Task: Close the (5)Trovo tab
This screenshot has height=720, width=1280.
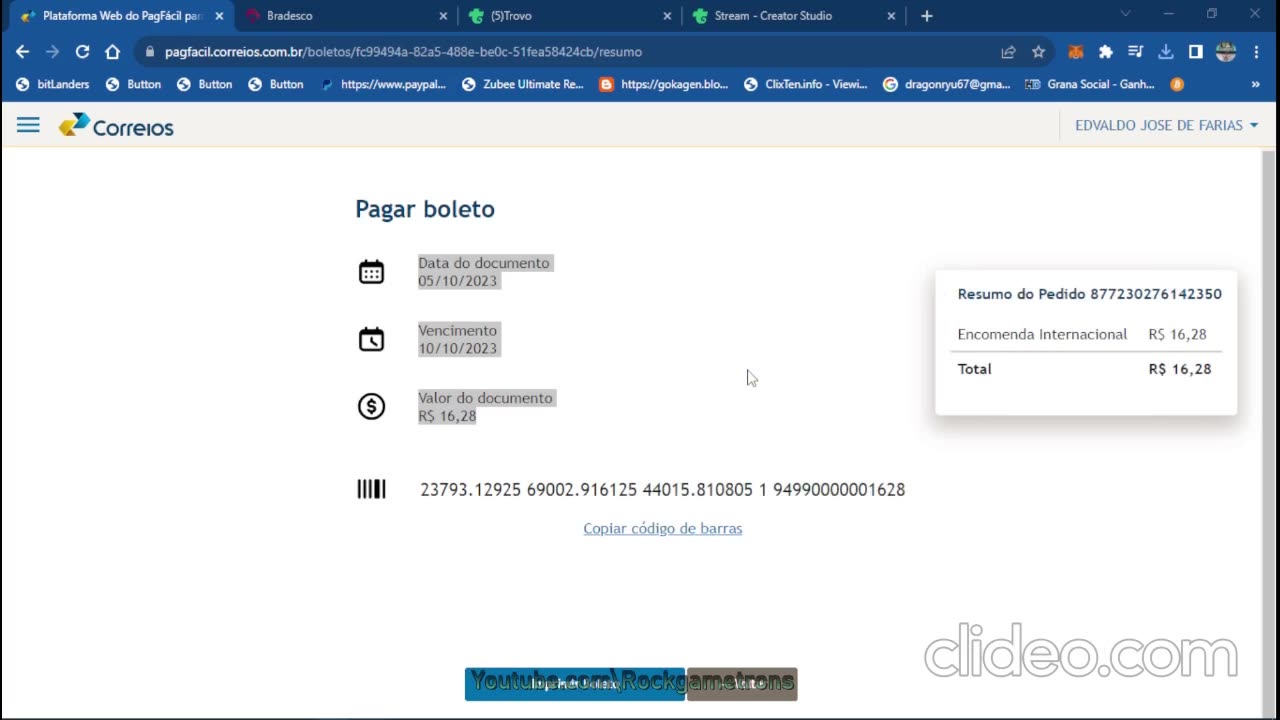Action: coord(668,16)
